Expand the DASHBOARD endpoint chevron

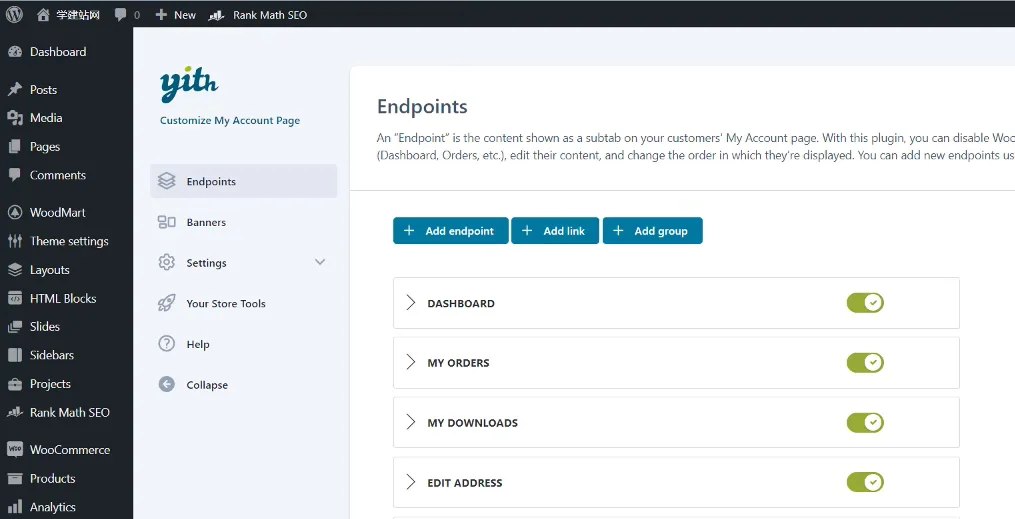point(410,302)
